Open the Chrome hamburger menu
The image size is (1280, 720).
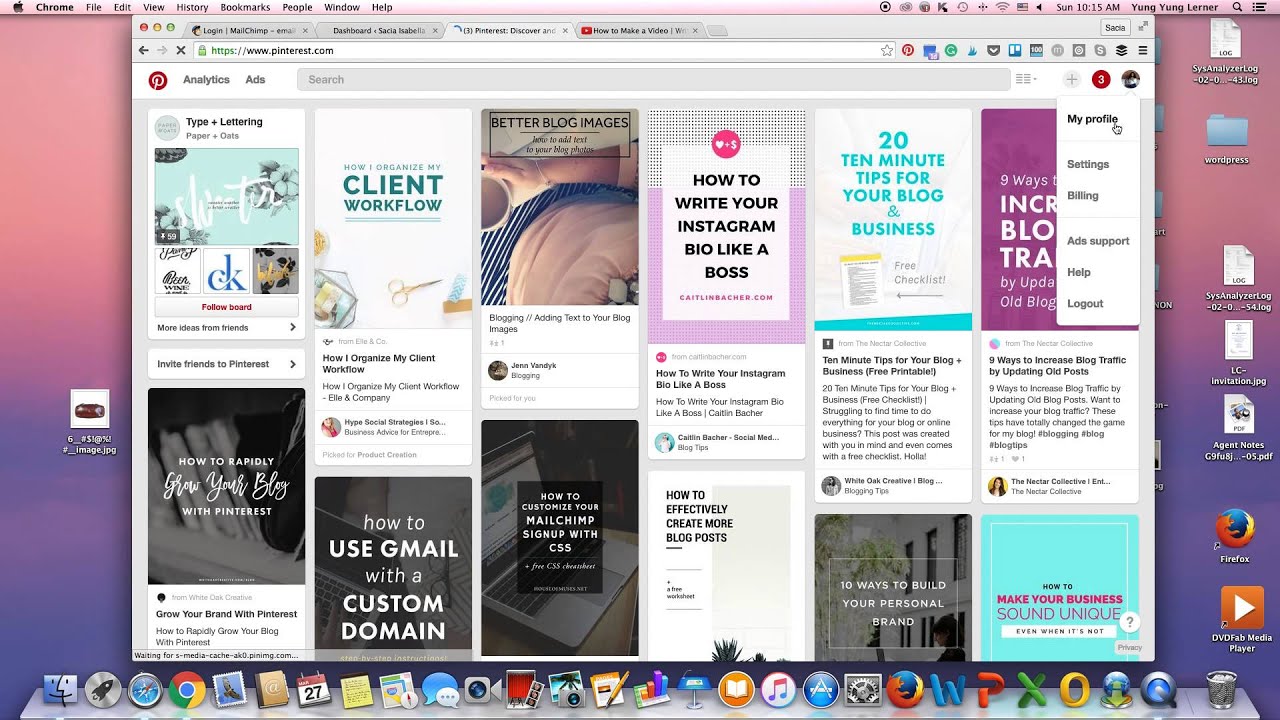click(x=1143, y=50)
